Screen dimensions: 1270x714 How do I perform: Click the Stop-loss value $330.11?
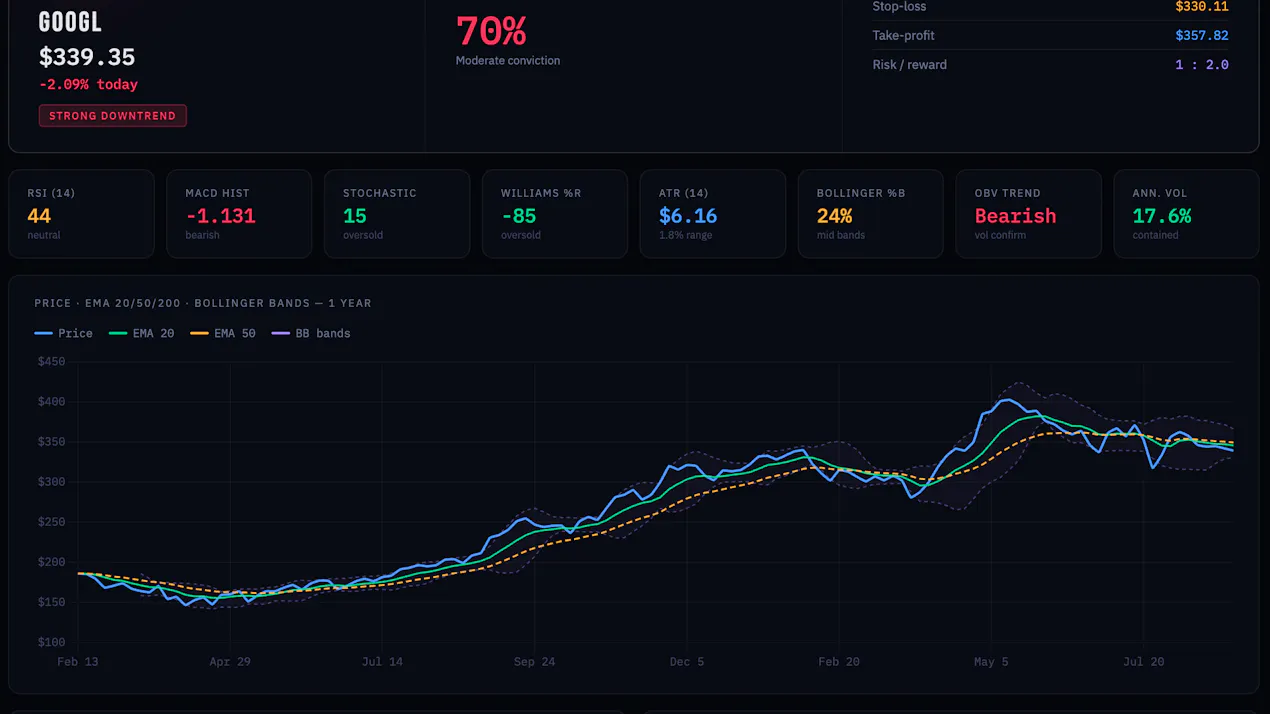point(1202,6)
